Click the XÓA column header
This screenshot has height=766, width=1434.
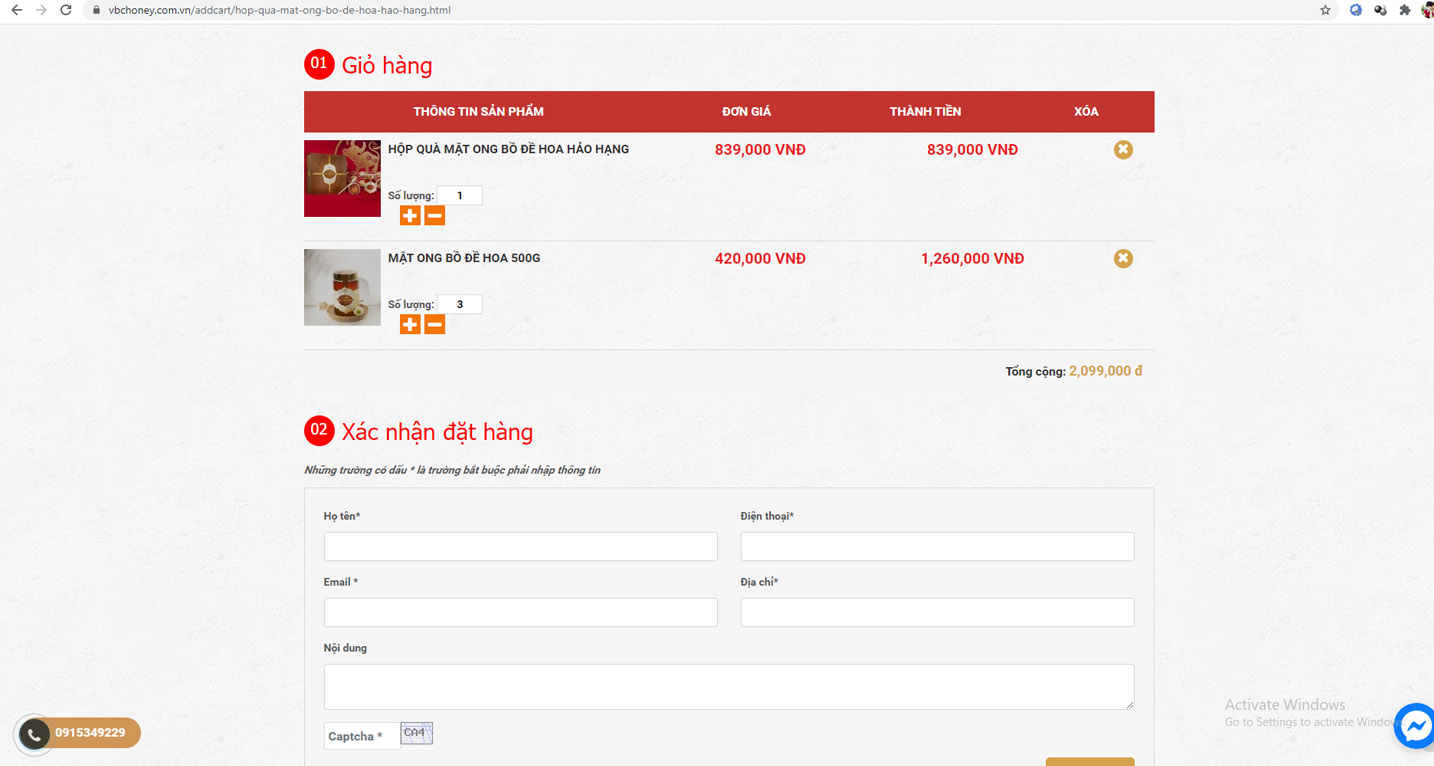click(x=1086, y=111)
